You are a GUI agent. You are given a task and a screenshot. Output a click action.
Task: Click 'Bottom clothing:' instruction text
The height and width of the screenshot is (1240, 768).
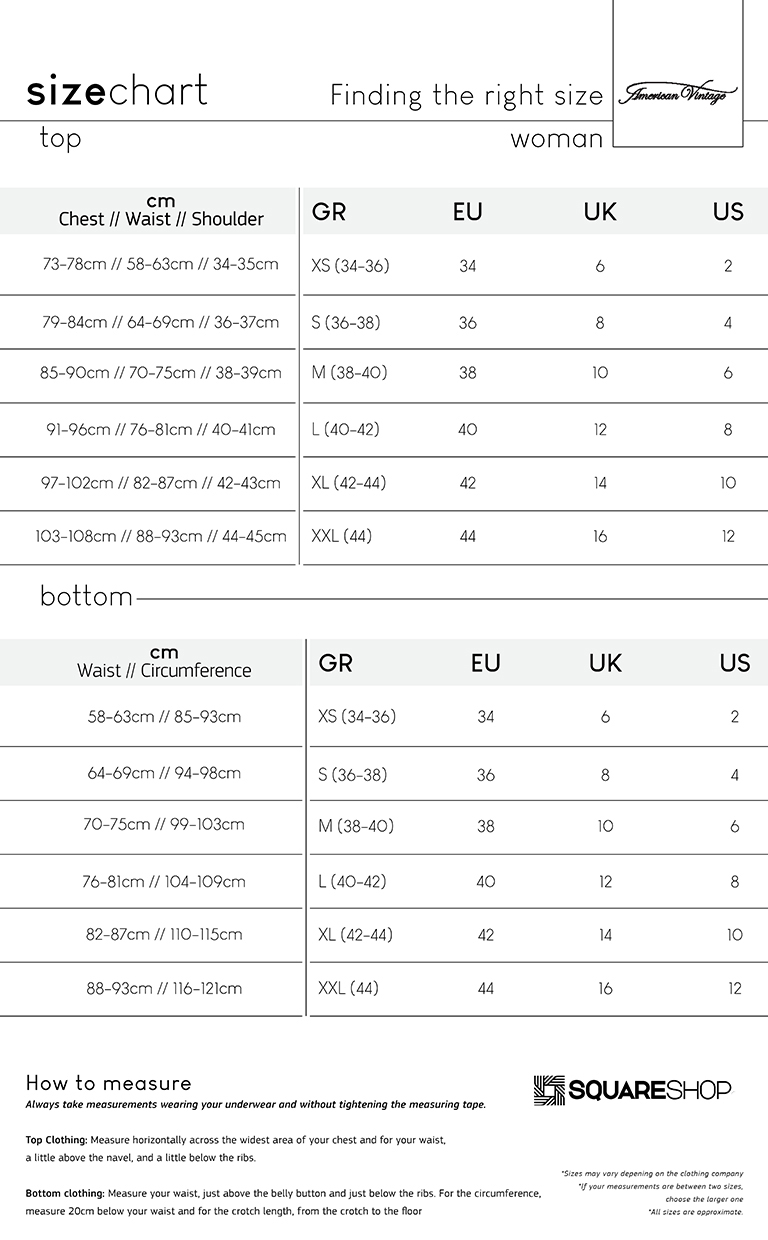coord(65,1194)
